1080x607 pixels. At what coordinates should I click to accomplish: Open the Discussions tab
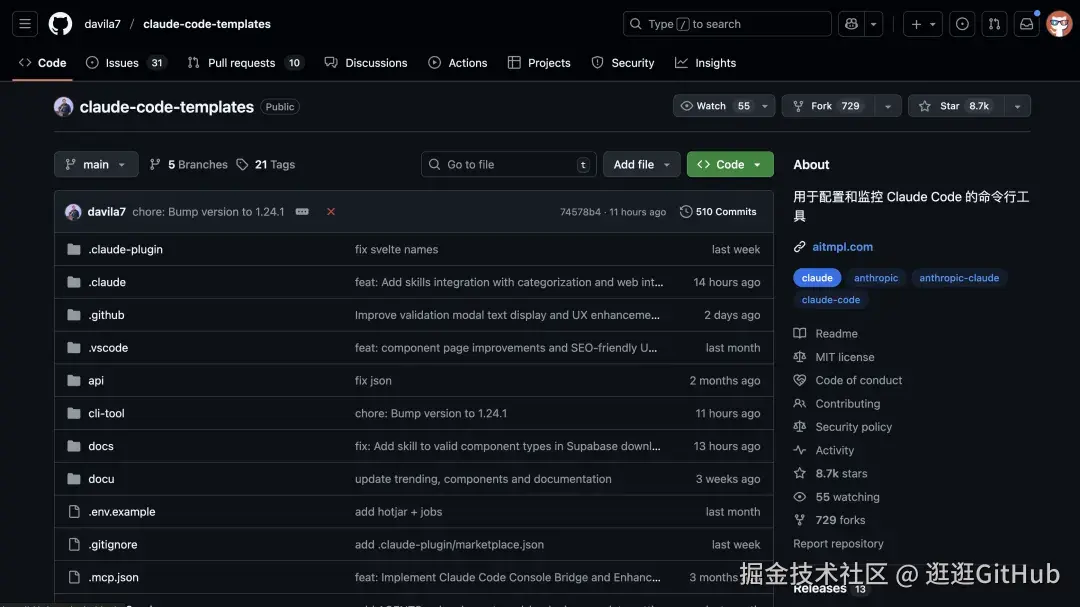click(366, 63)
